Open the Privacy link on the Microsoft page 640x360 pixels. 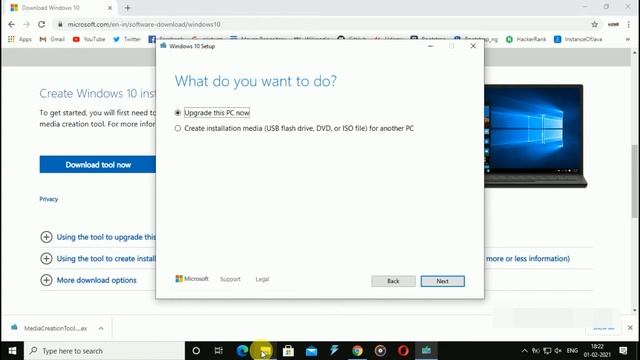pyautogui.click(x=49, y=199)
